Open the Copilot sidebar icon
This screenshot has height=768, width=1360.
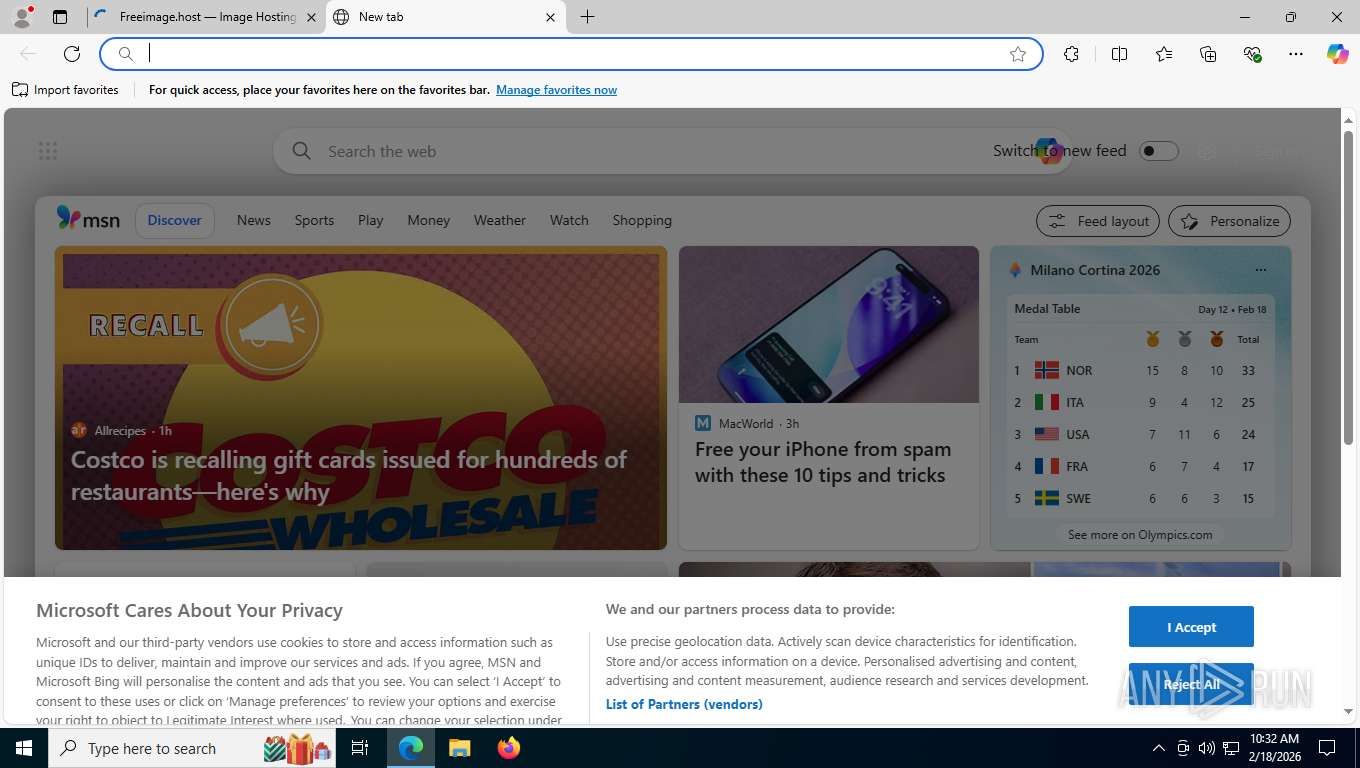1338,54
